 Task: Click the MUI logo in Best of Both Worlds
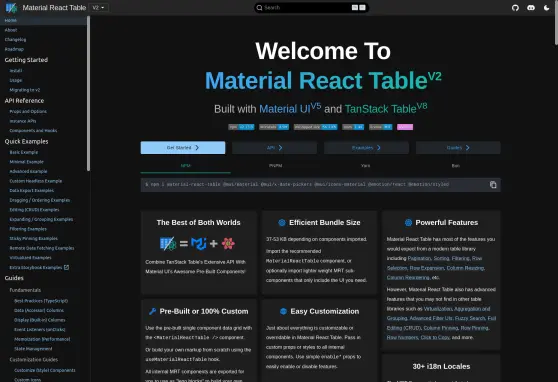pos(199,244)
